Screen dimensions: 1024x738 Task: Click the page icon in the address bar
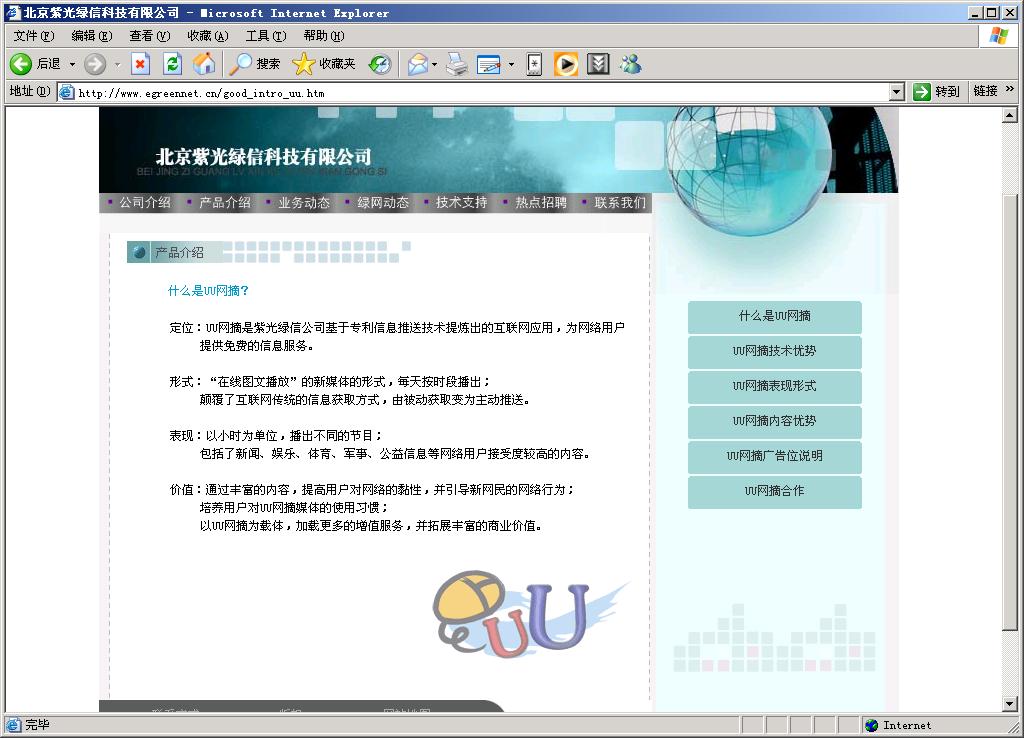click(x=66, y=92)
